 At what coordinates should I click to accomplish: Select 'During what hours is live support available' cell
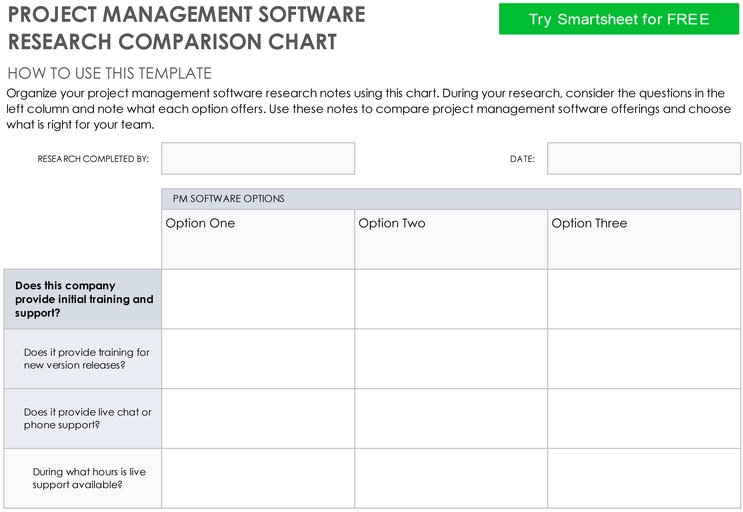click(82, 478)
